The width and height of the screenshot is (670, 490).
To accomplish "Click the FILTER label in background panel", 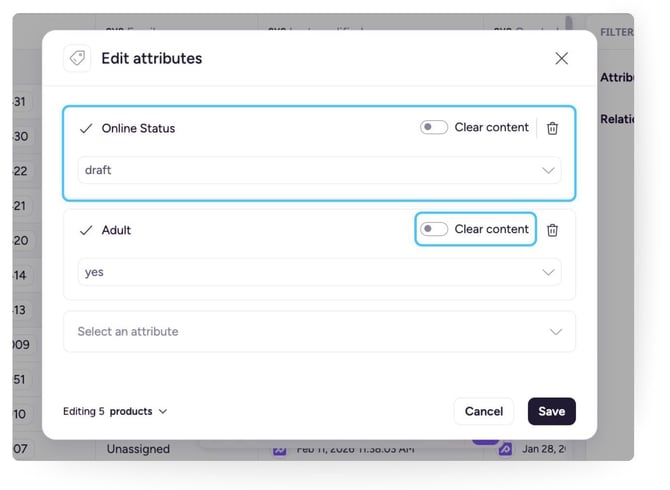I will (x=617, y=32).
